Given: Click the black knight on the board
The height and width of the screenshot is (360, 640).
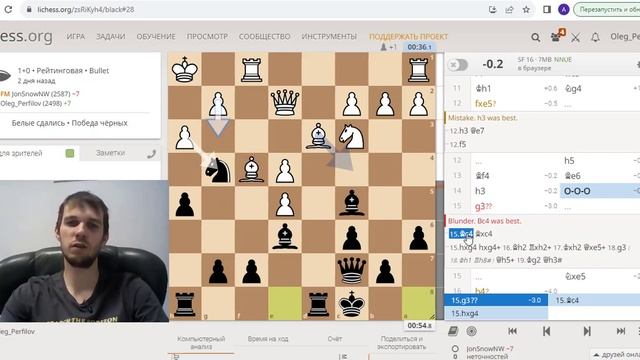Looking at the screenshot, I should click(x=218, y=169).
